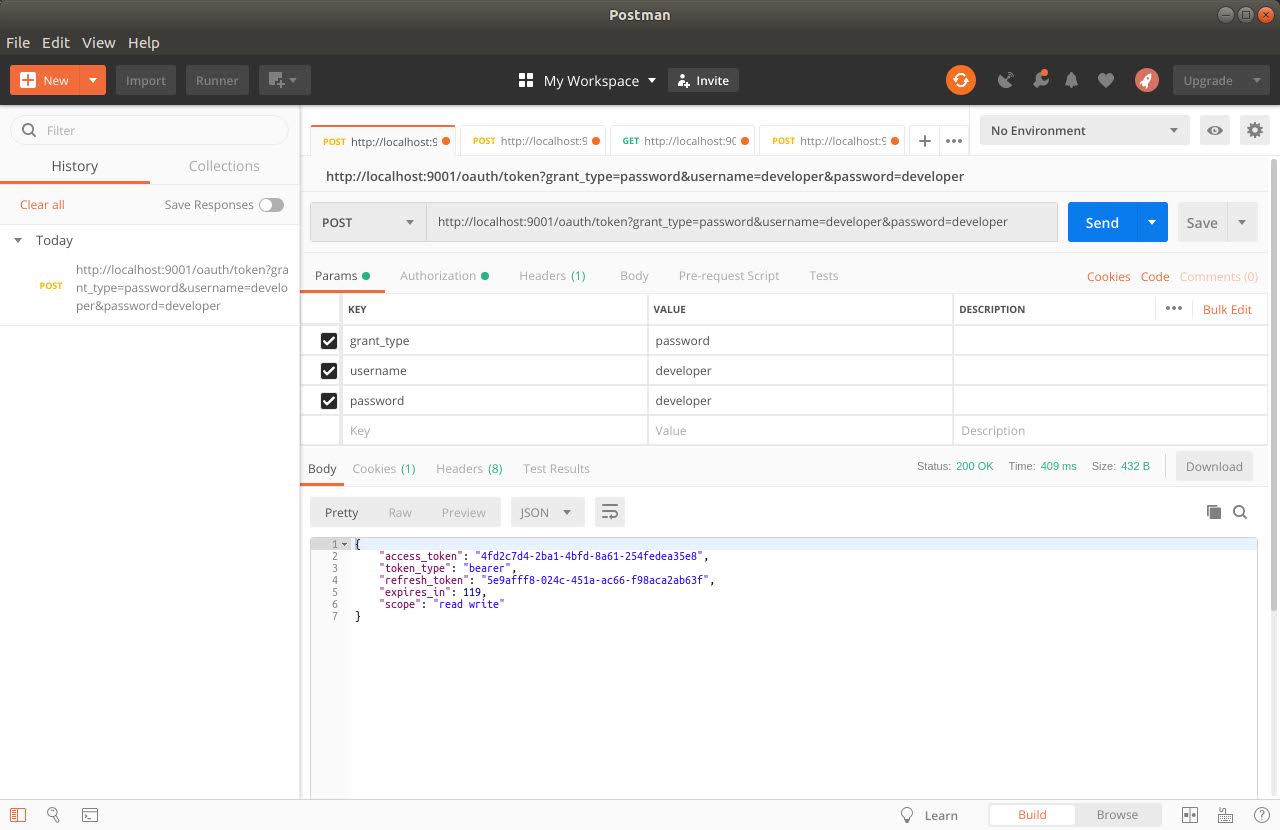Click the Import button
Viewport: 1280px width, 830px height.
pos(146,80)
